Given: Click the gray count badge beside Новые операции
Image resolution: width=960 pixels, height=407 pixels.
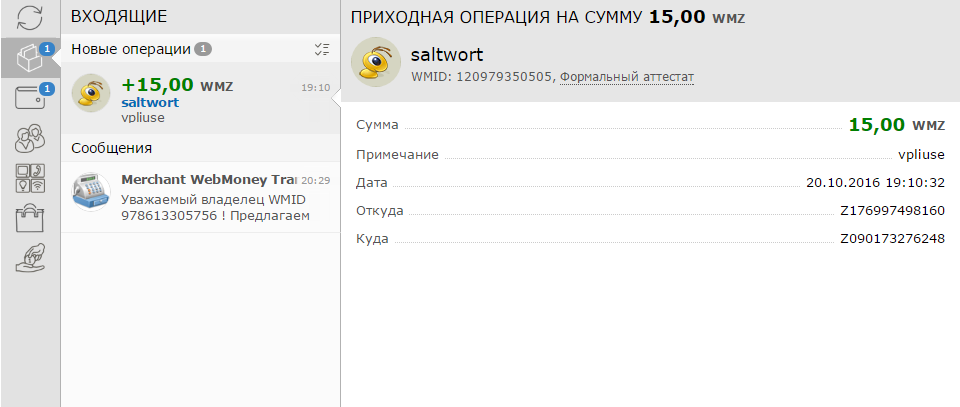Looking at the screenshot, I should [203, 49].
